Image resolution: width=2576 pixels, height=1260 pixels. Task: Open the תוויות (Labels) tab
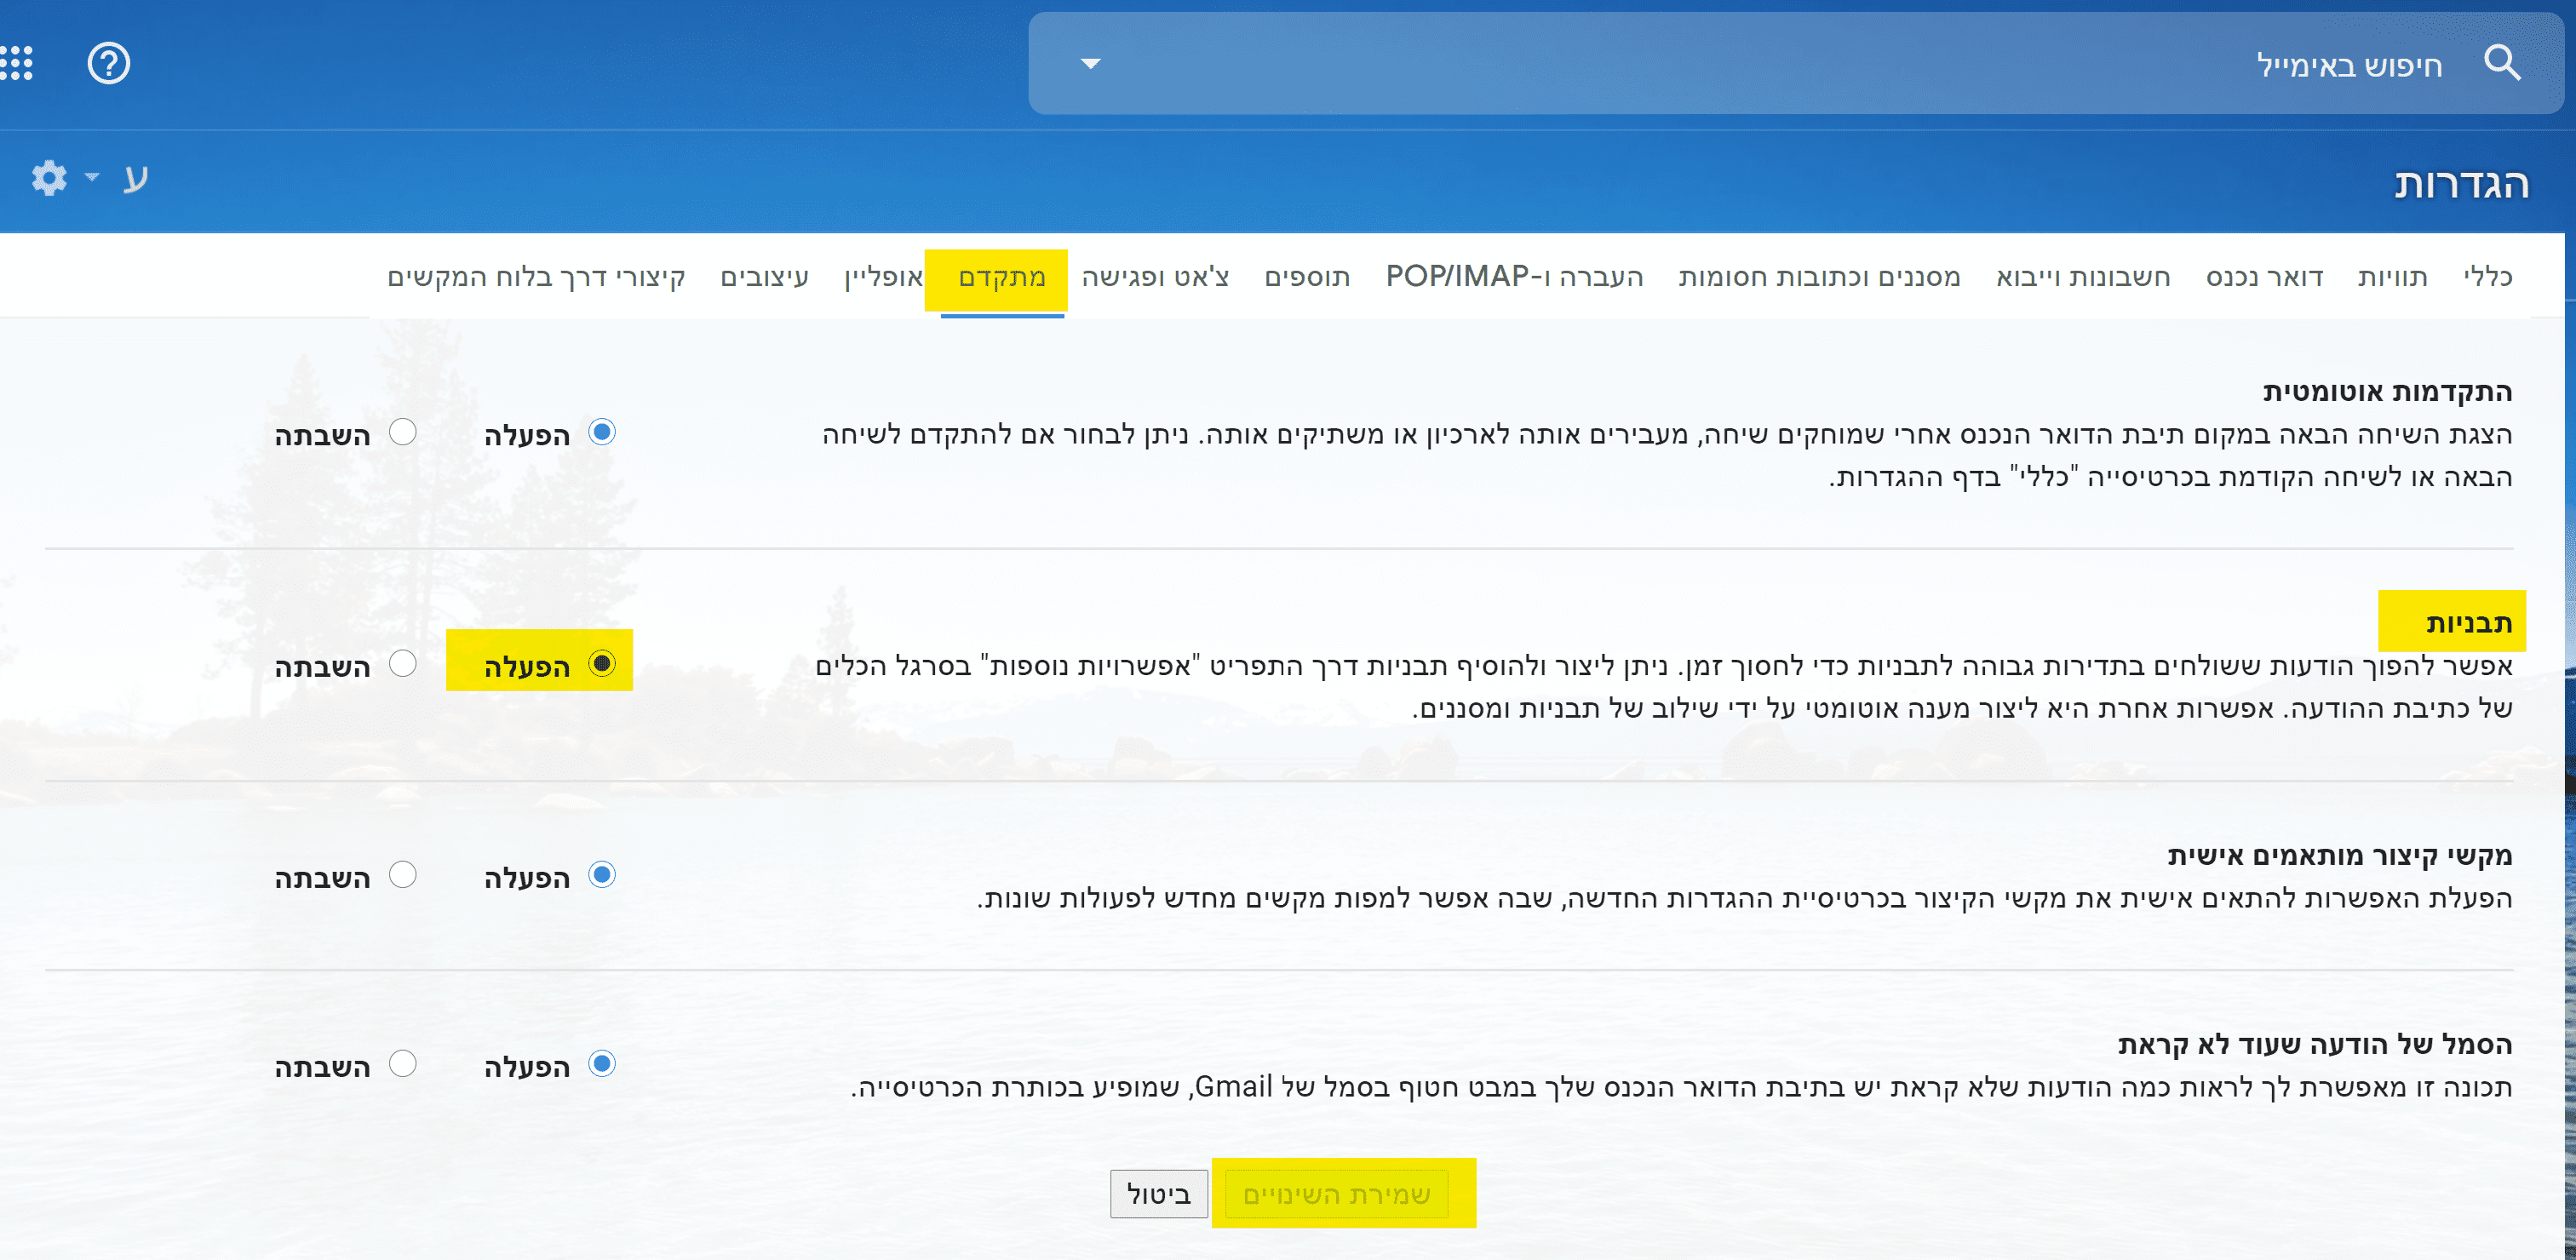pyautogui.click(x=2392, y=276)
